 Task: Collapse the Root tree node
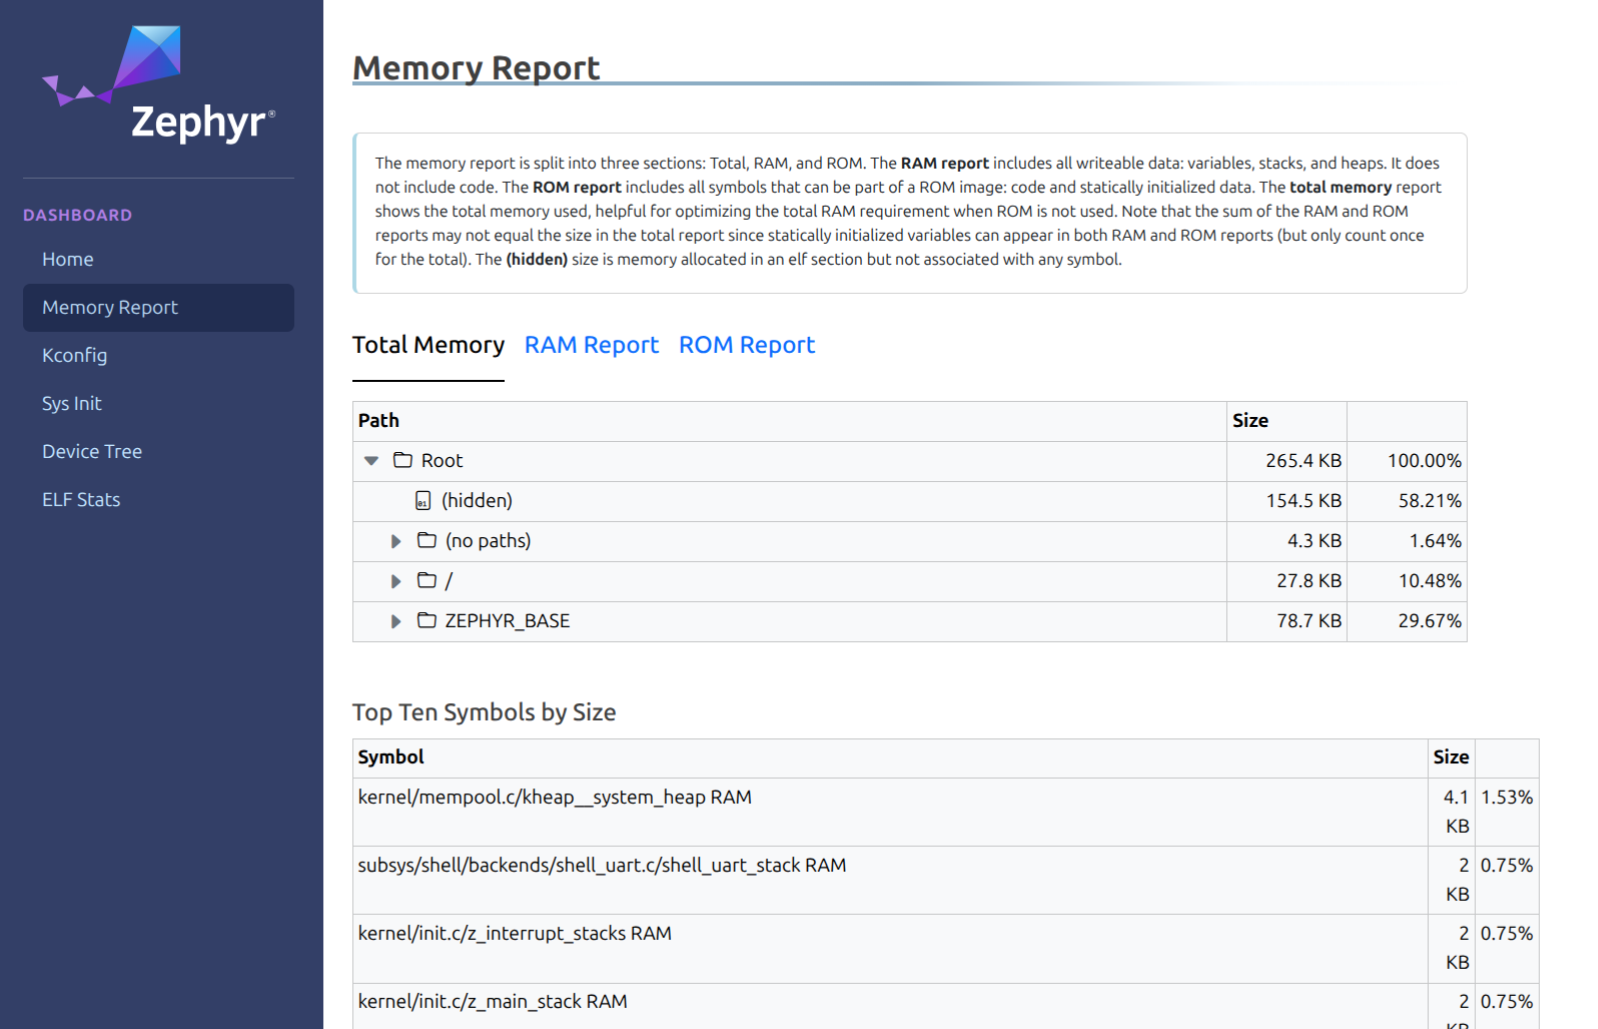372,461
